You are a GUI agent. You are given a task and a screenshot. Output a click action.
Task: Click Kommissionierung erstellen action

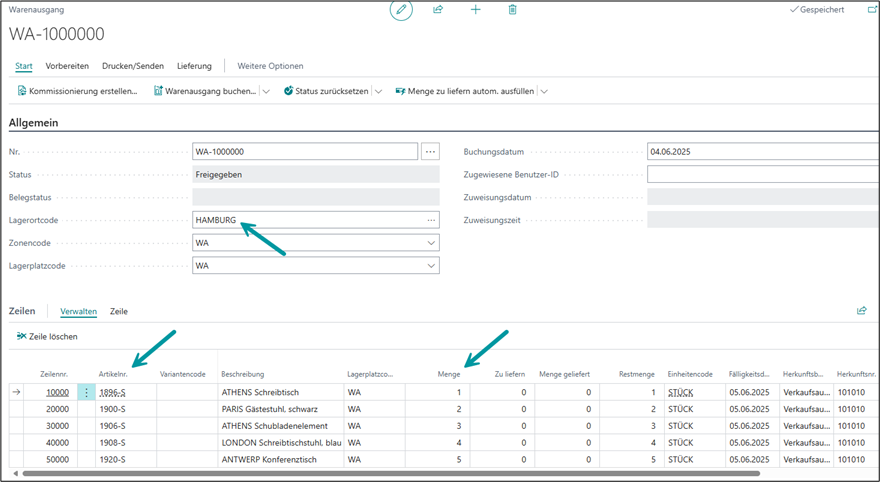[x=77, y=91]
